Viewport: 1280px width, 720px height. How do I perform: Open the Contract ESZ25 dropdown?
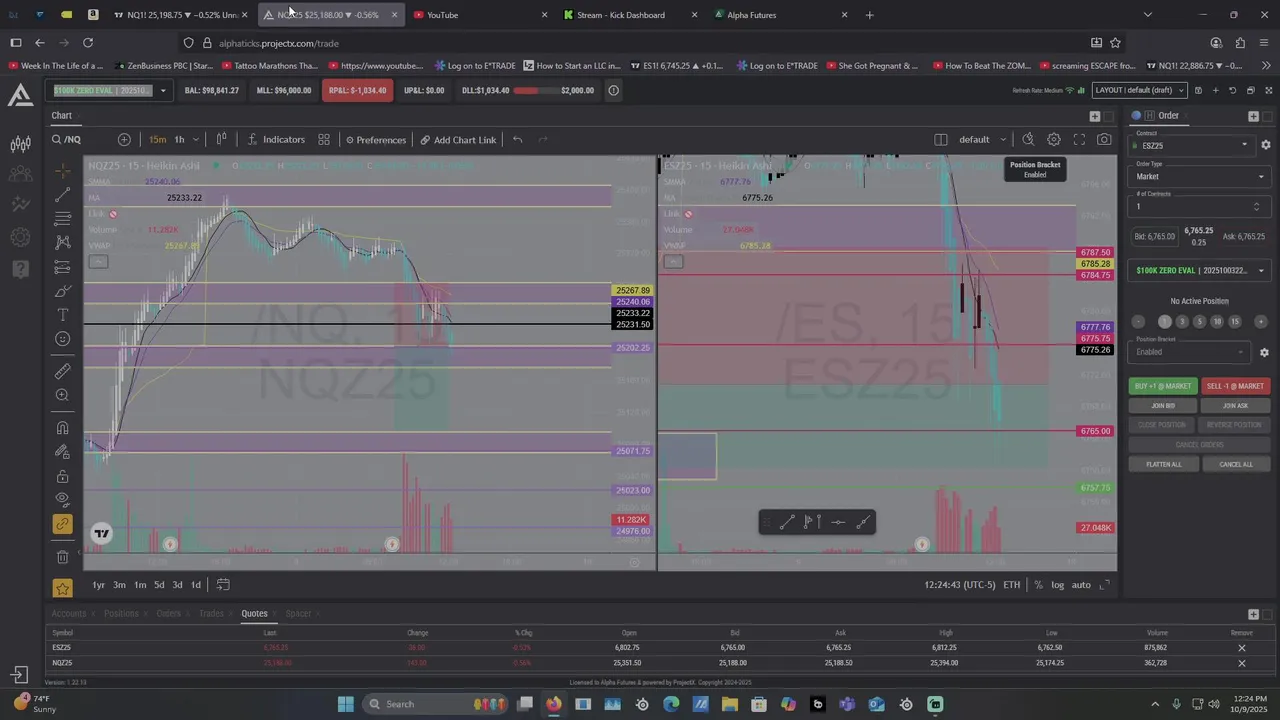click(1192, 145)
